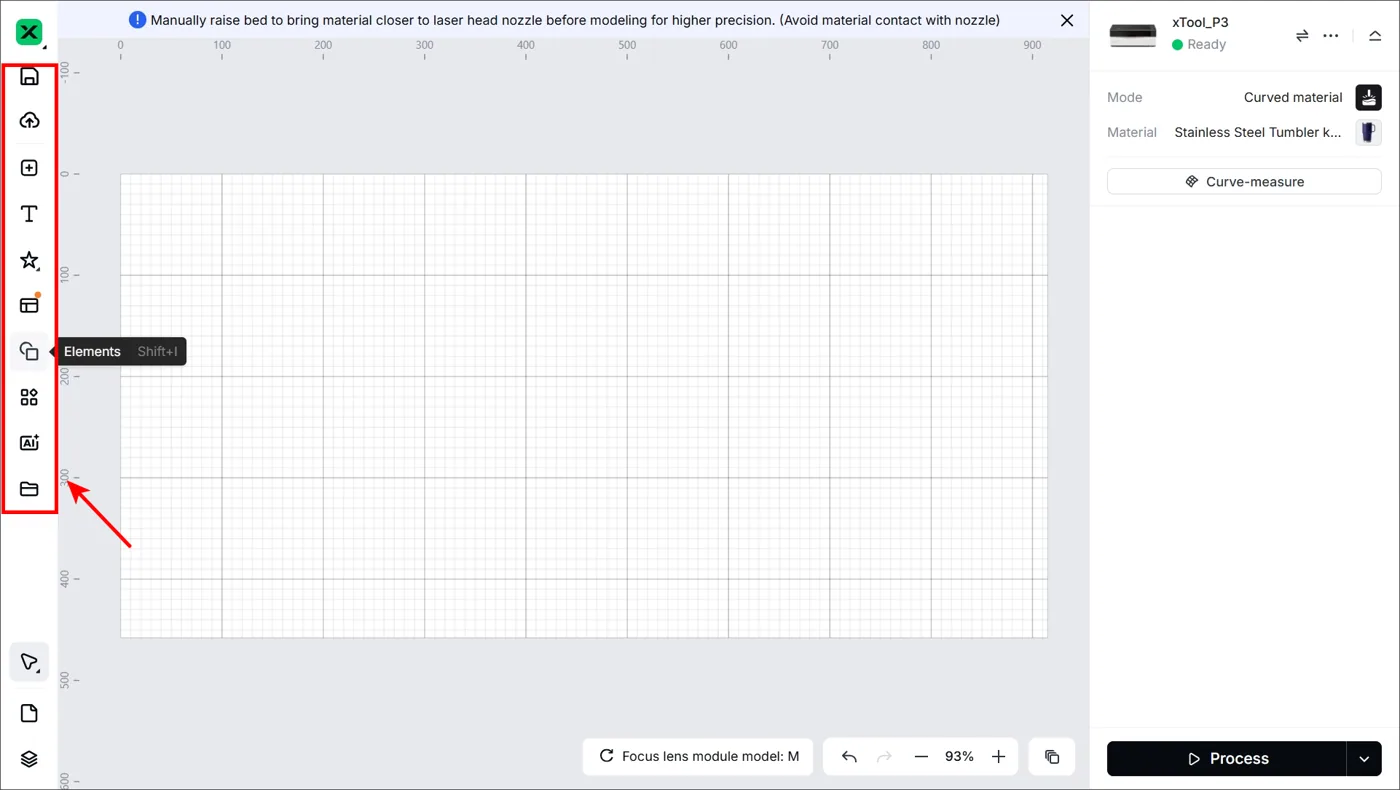Screen dimensions: 1400x790
Task: Expand the Process dropdown arrow
Action: [x=1364, y=759]
